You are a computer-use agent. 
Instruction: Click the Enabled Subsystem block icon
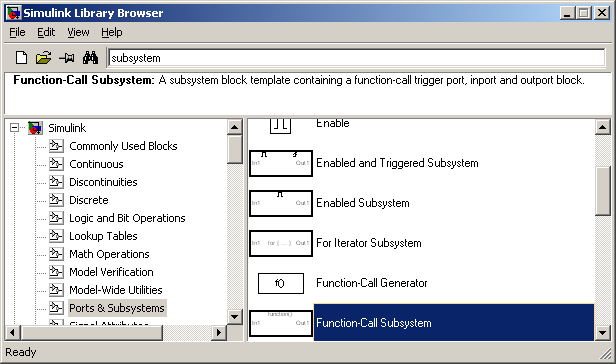pos(281,203)
